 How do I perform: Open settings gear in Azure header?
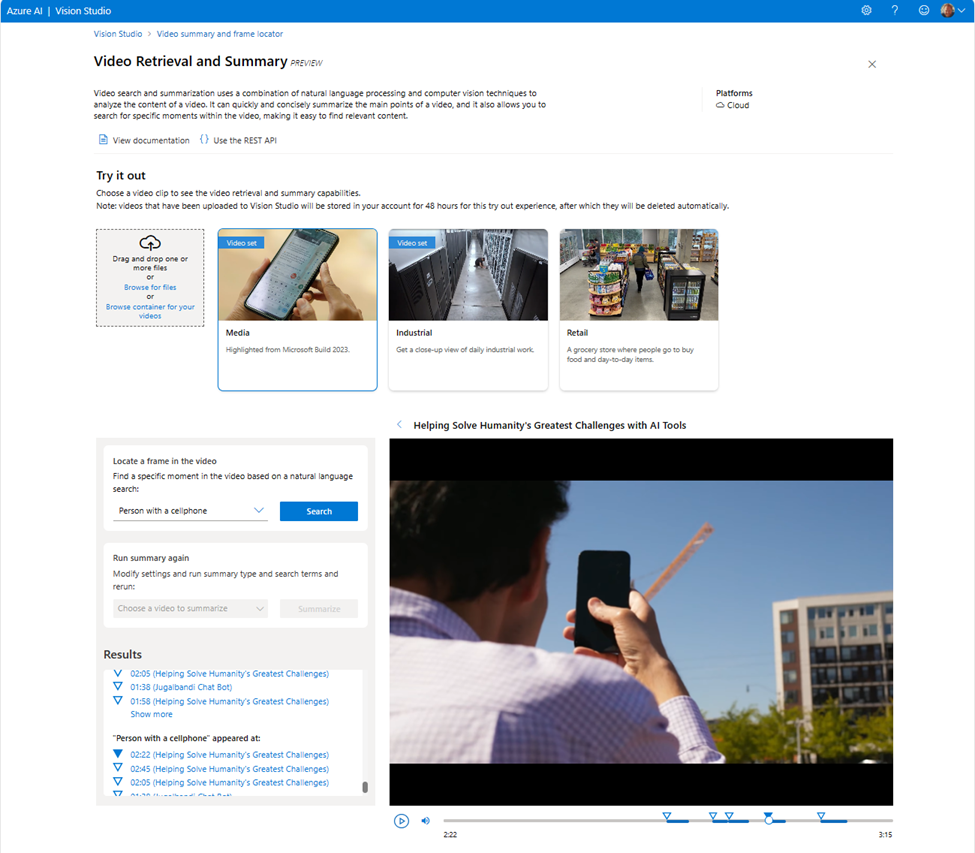[x=866, y=11]
